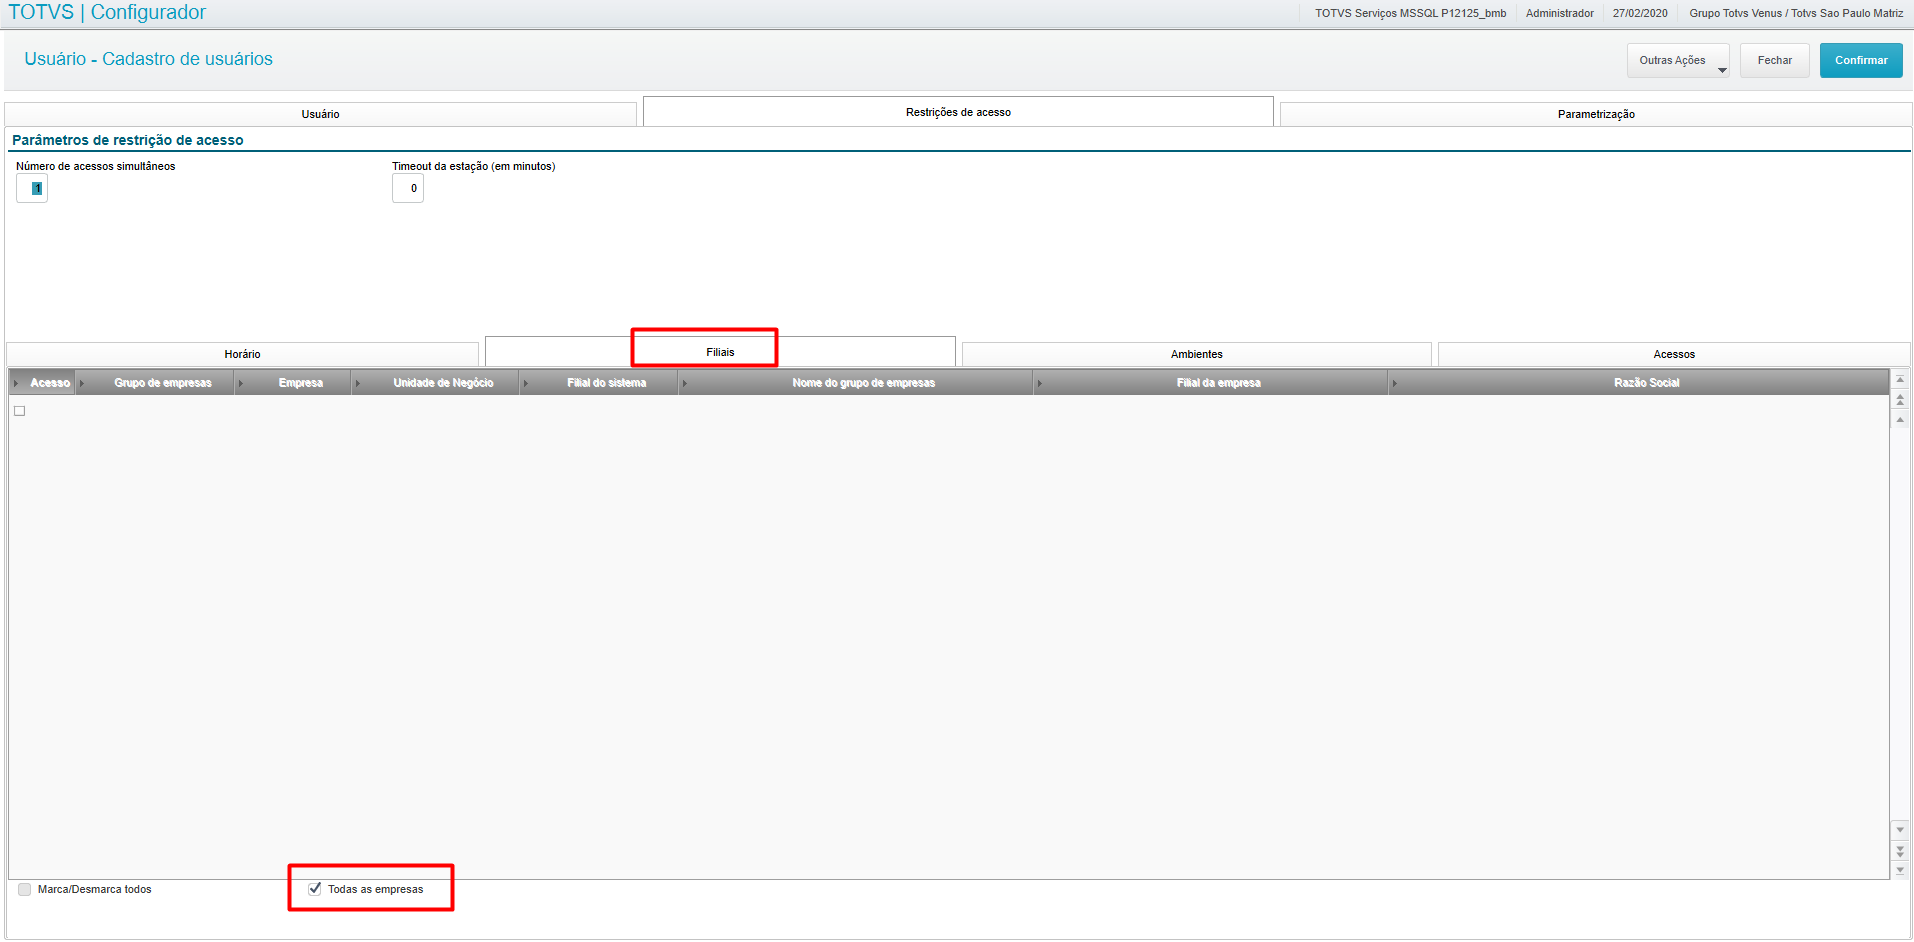Select the Restrições de acesso tab
Screen dimensions: 1914x942
click(x=958, y=112)
